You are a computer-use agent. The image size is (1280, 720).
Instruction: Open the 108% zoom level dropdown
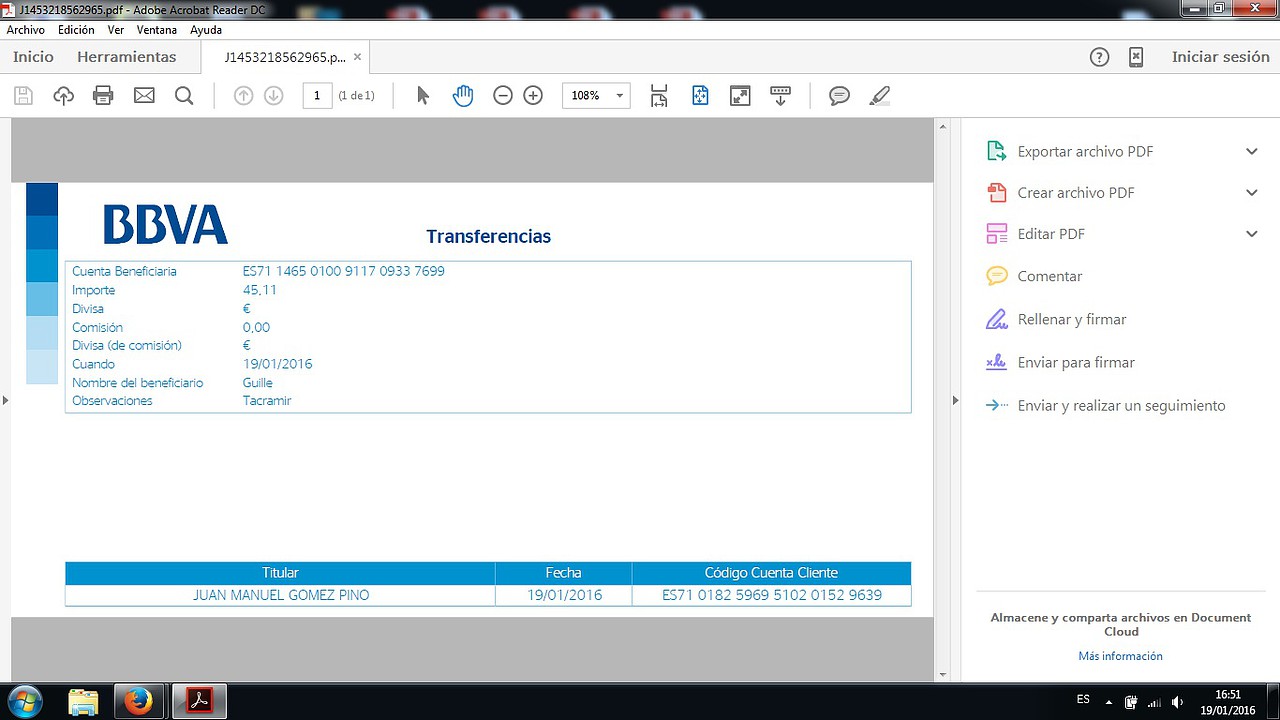click(620, 96)
